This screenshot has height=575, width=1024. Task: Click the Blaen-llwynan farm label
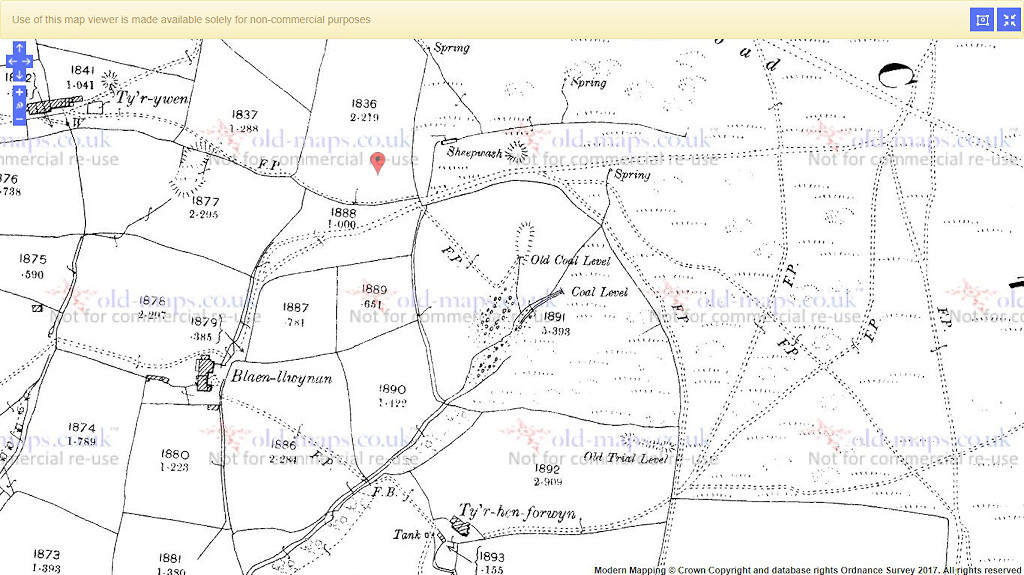tap(281, 378)
